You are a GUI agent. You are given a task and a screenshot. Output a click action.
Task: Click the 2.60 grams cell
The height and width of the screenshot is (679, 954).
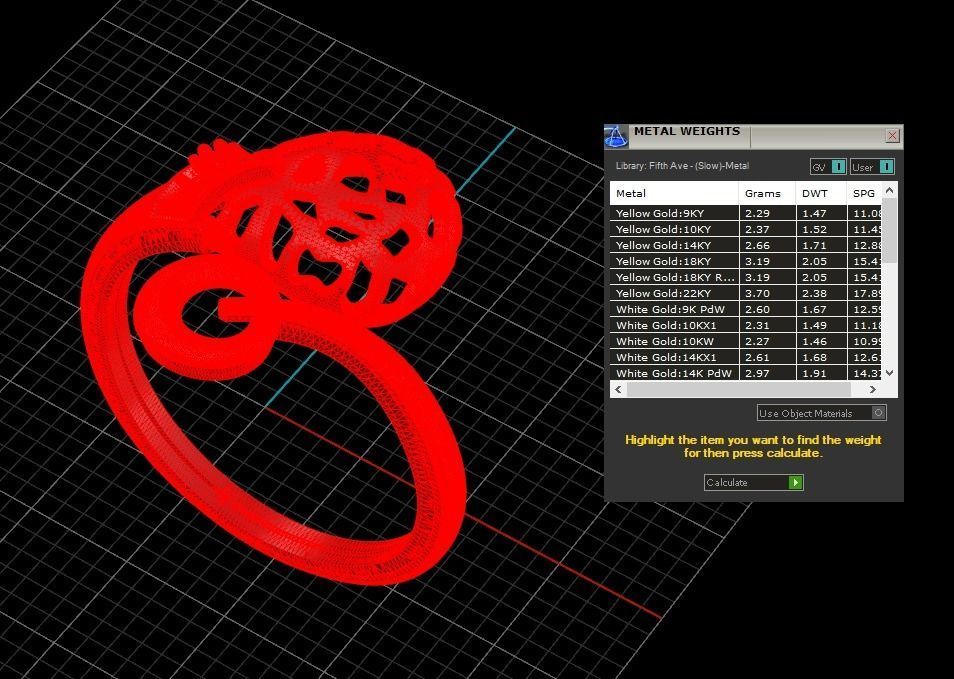[x=767, y=309]
